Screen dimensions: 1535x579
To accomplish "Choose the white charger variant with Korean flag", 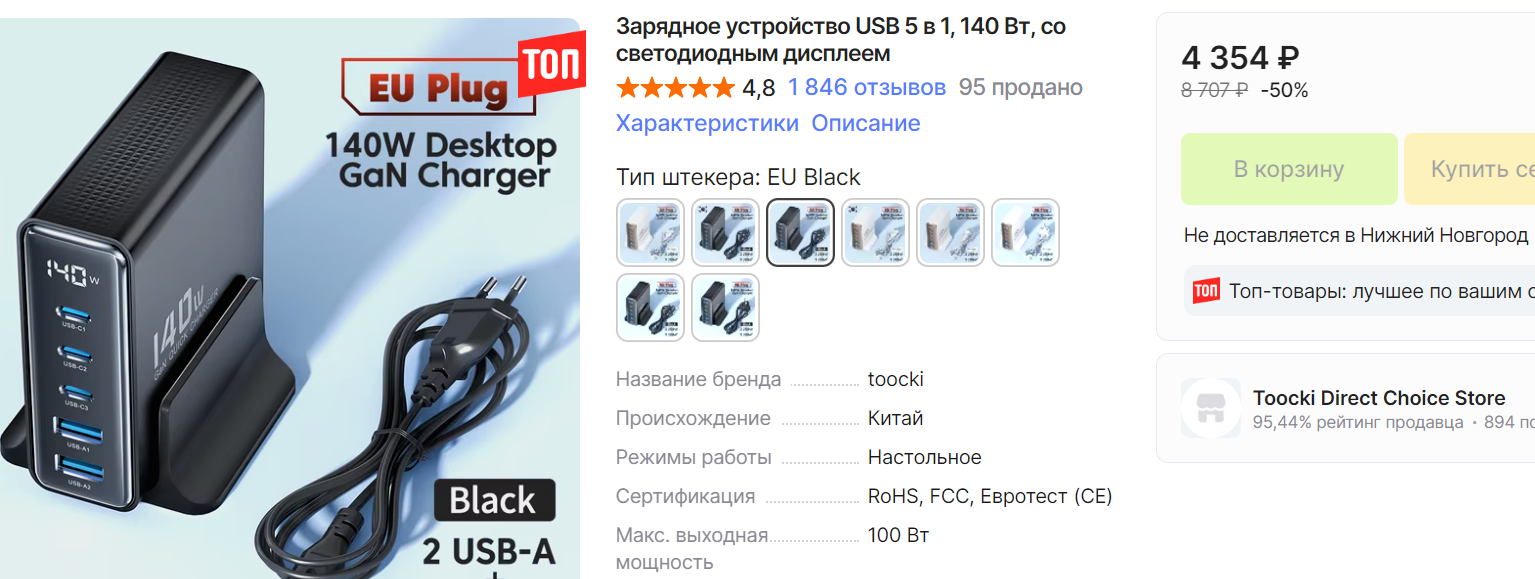I will click(875, 232).
